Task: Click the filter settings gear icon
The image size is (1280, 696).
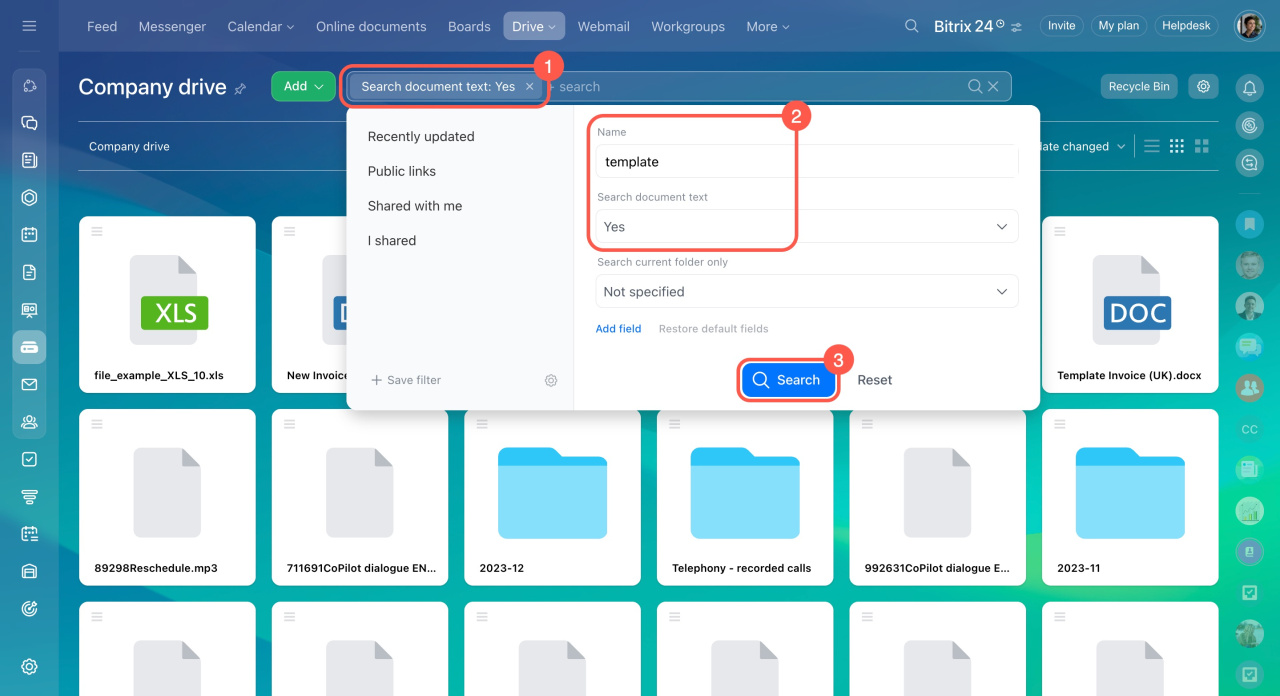Action: click(551, 380)
